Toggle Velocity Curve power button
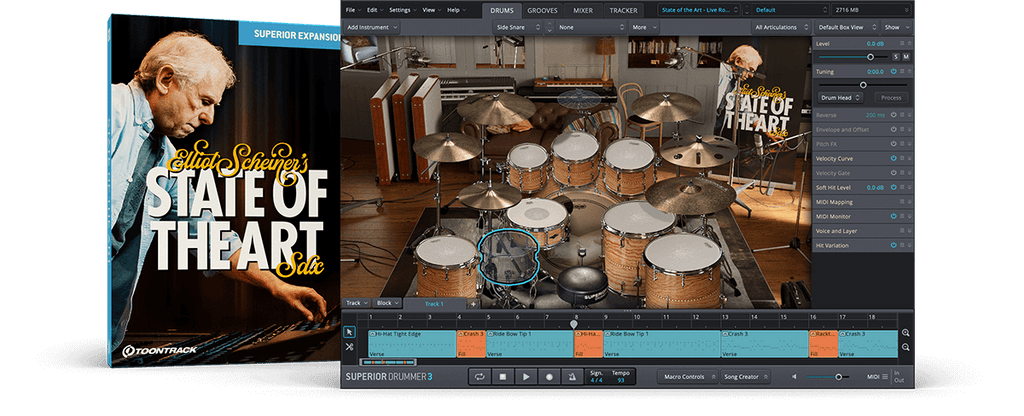 [x=893, y=158]
